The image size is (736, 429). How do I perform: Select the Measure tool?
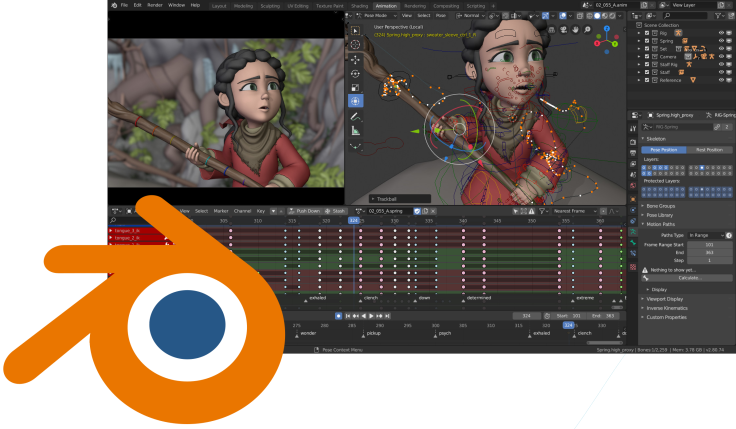tap(357, 129)
